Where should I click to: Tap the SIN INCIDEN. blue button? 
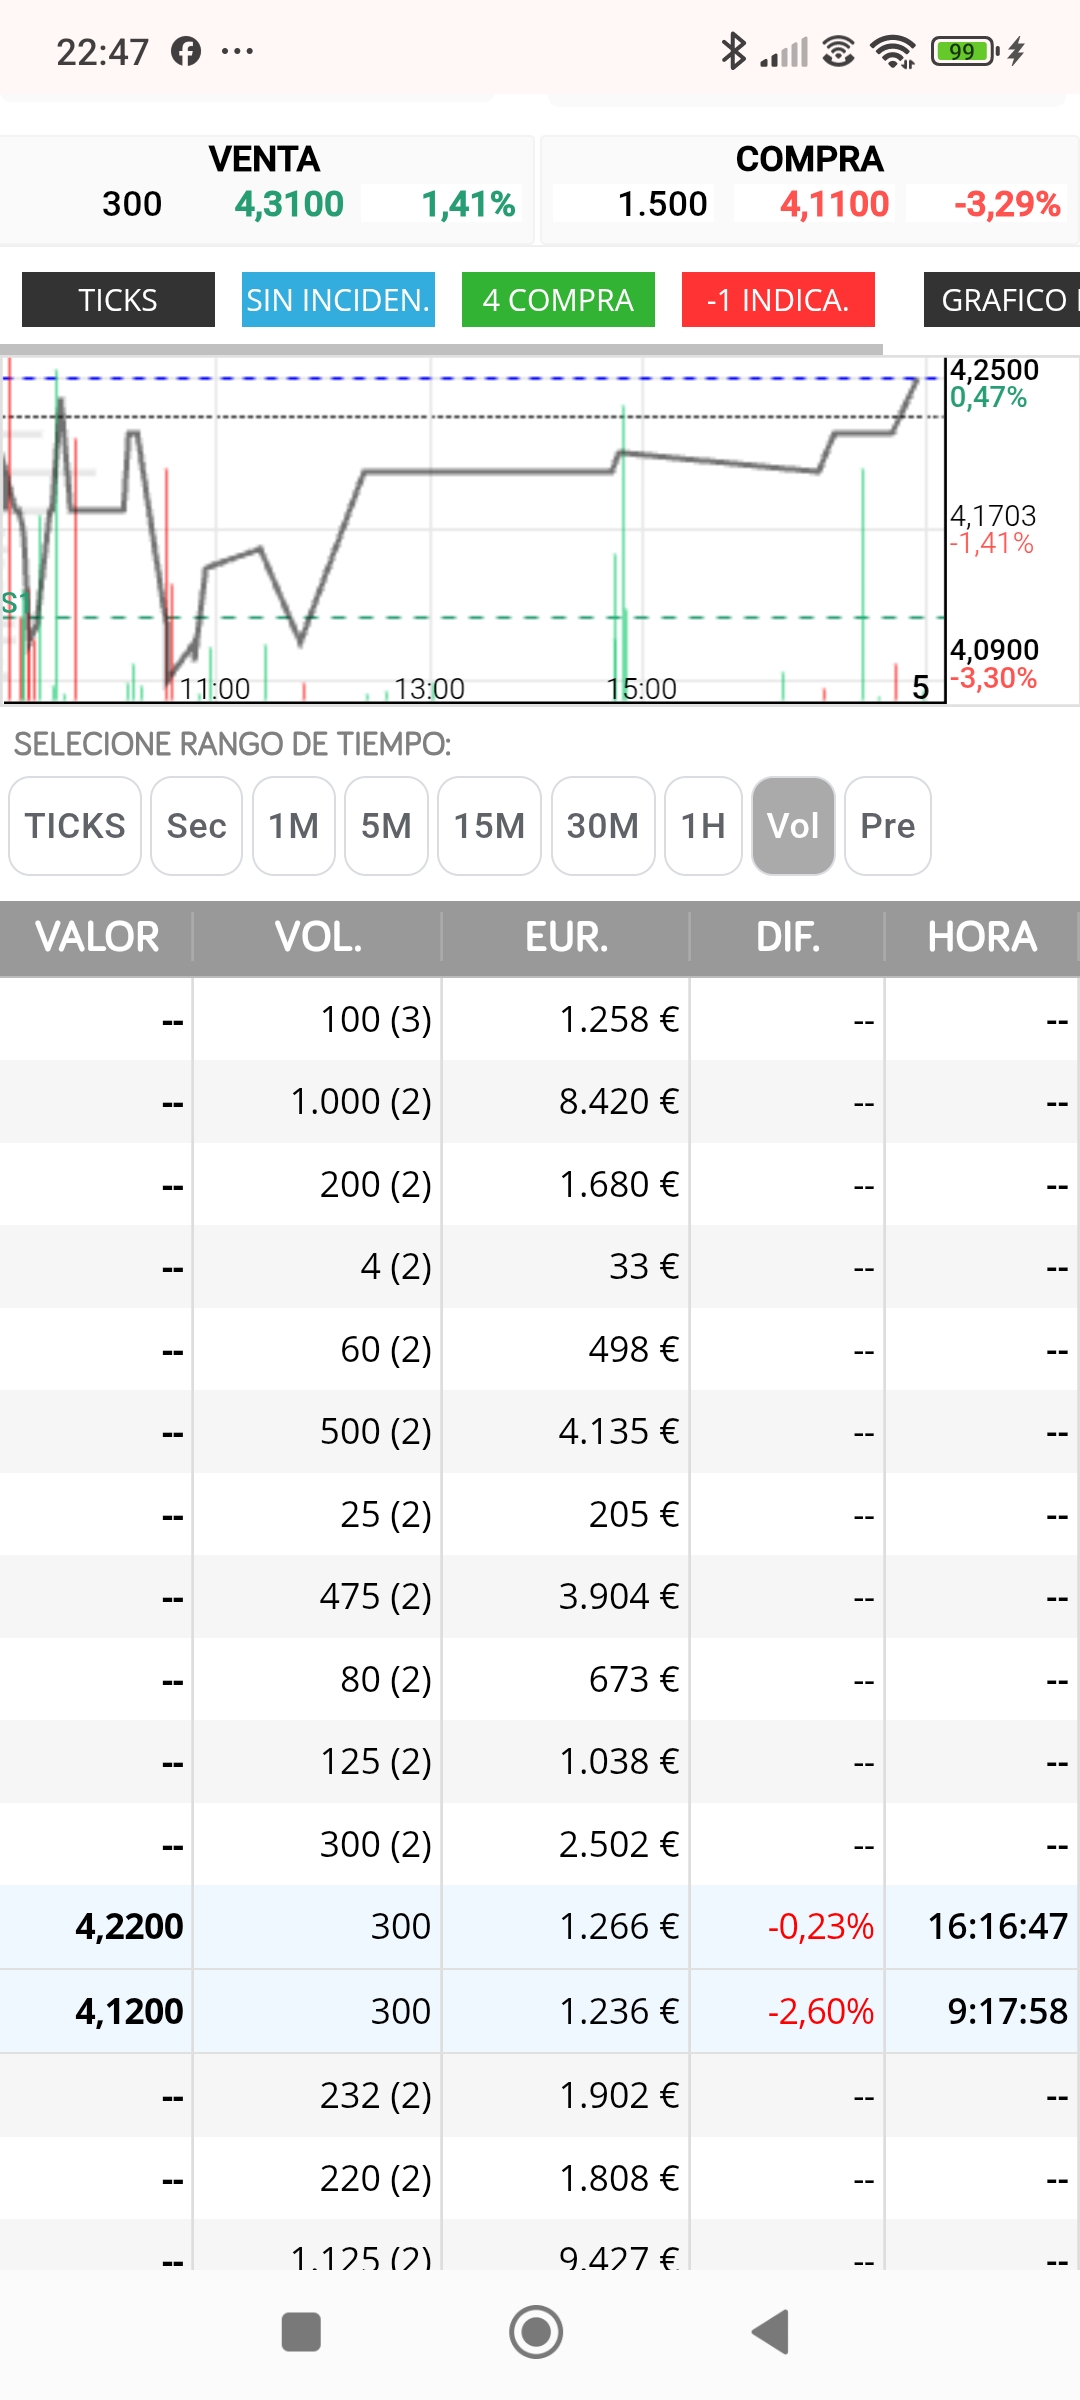pos(338,299)
